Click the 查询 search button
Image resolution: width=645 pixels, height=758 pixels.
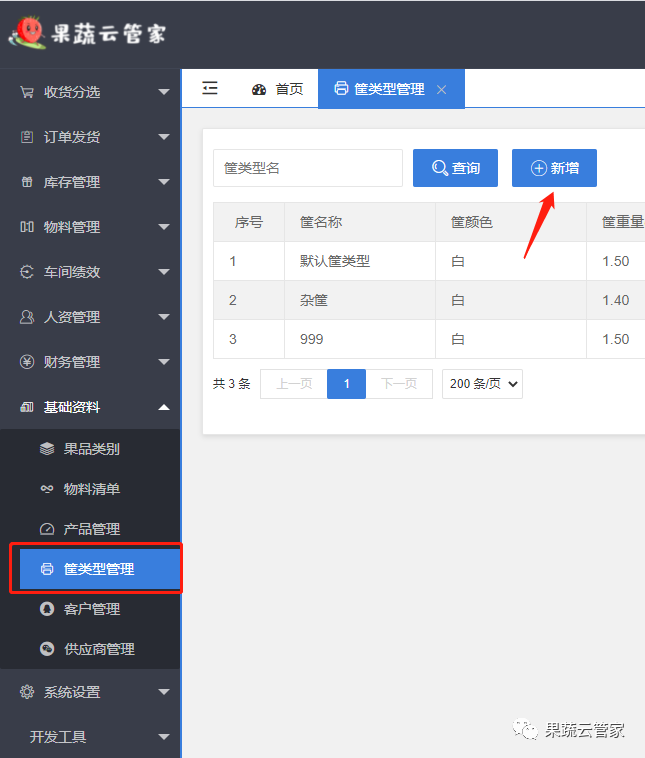(455, 168)
